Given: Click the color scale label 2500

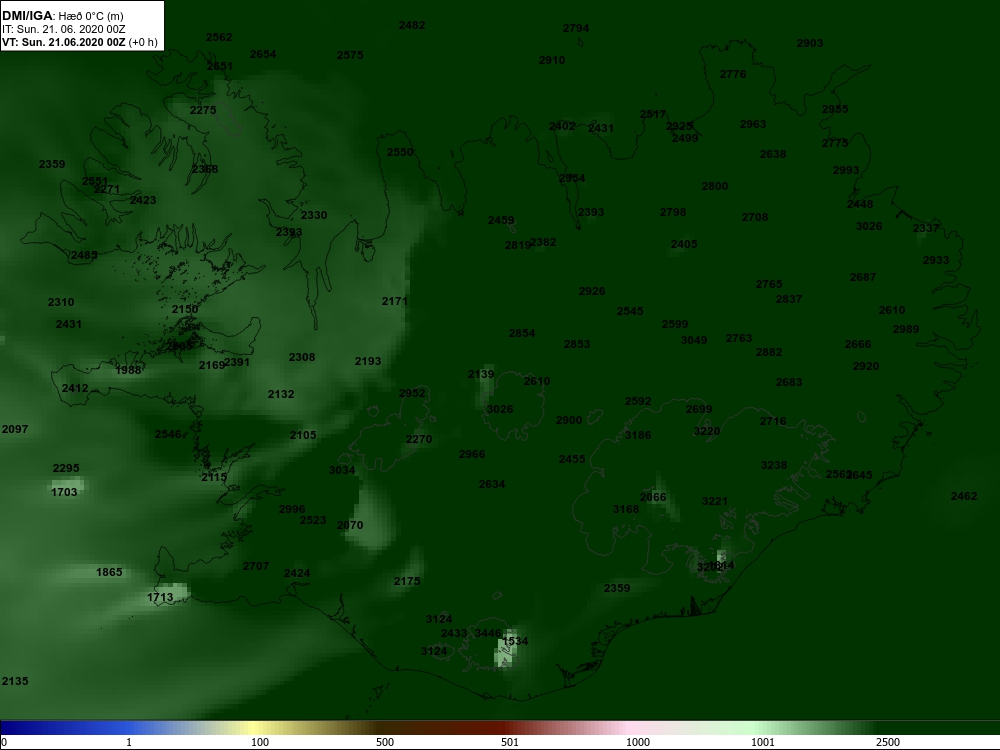Looking at the screenshot, I should [888, 742].
